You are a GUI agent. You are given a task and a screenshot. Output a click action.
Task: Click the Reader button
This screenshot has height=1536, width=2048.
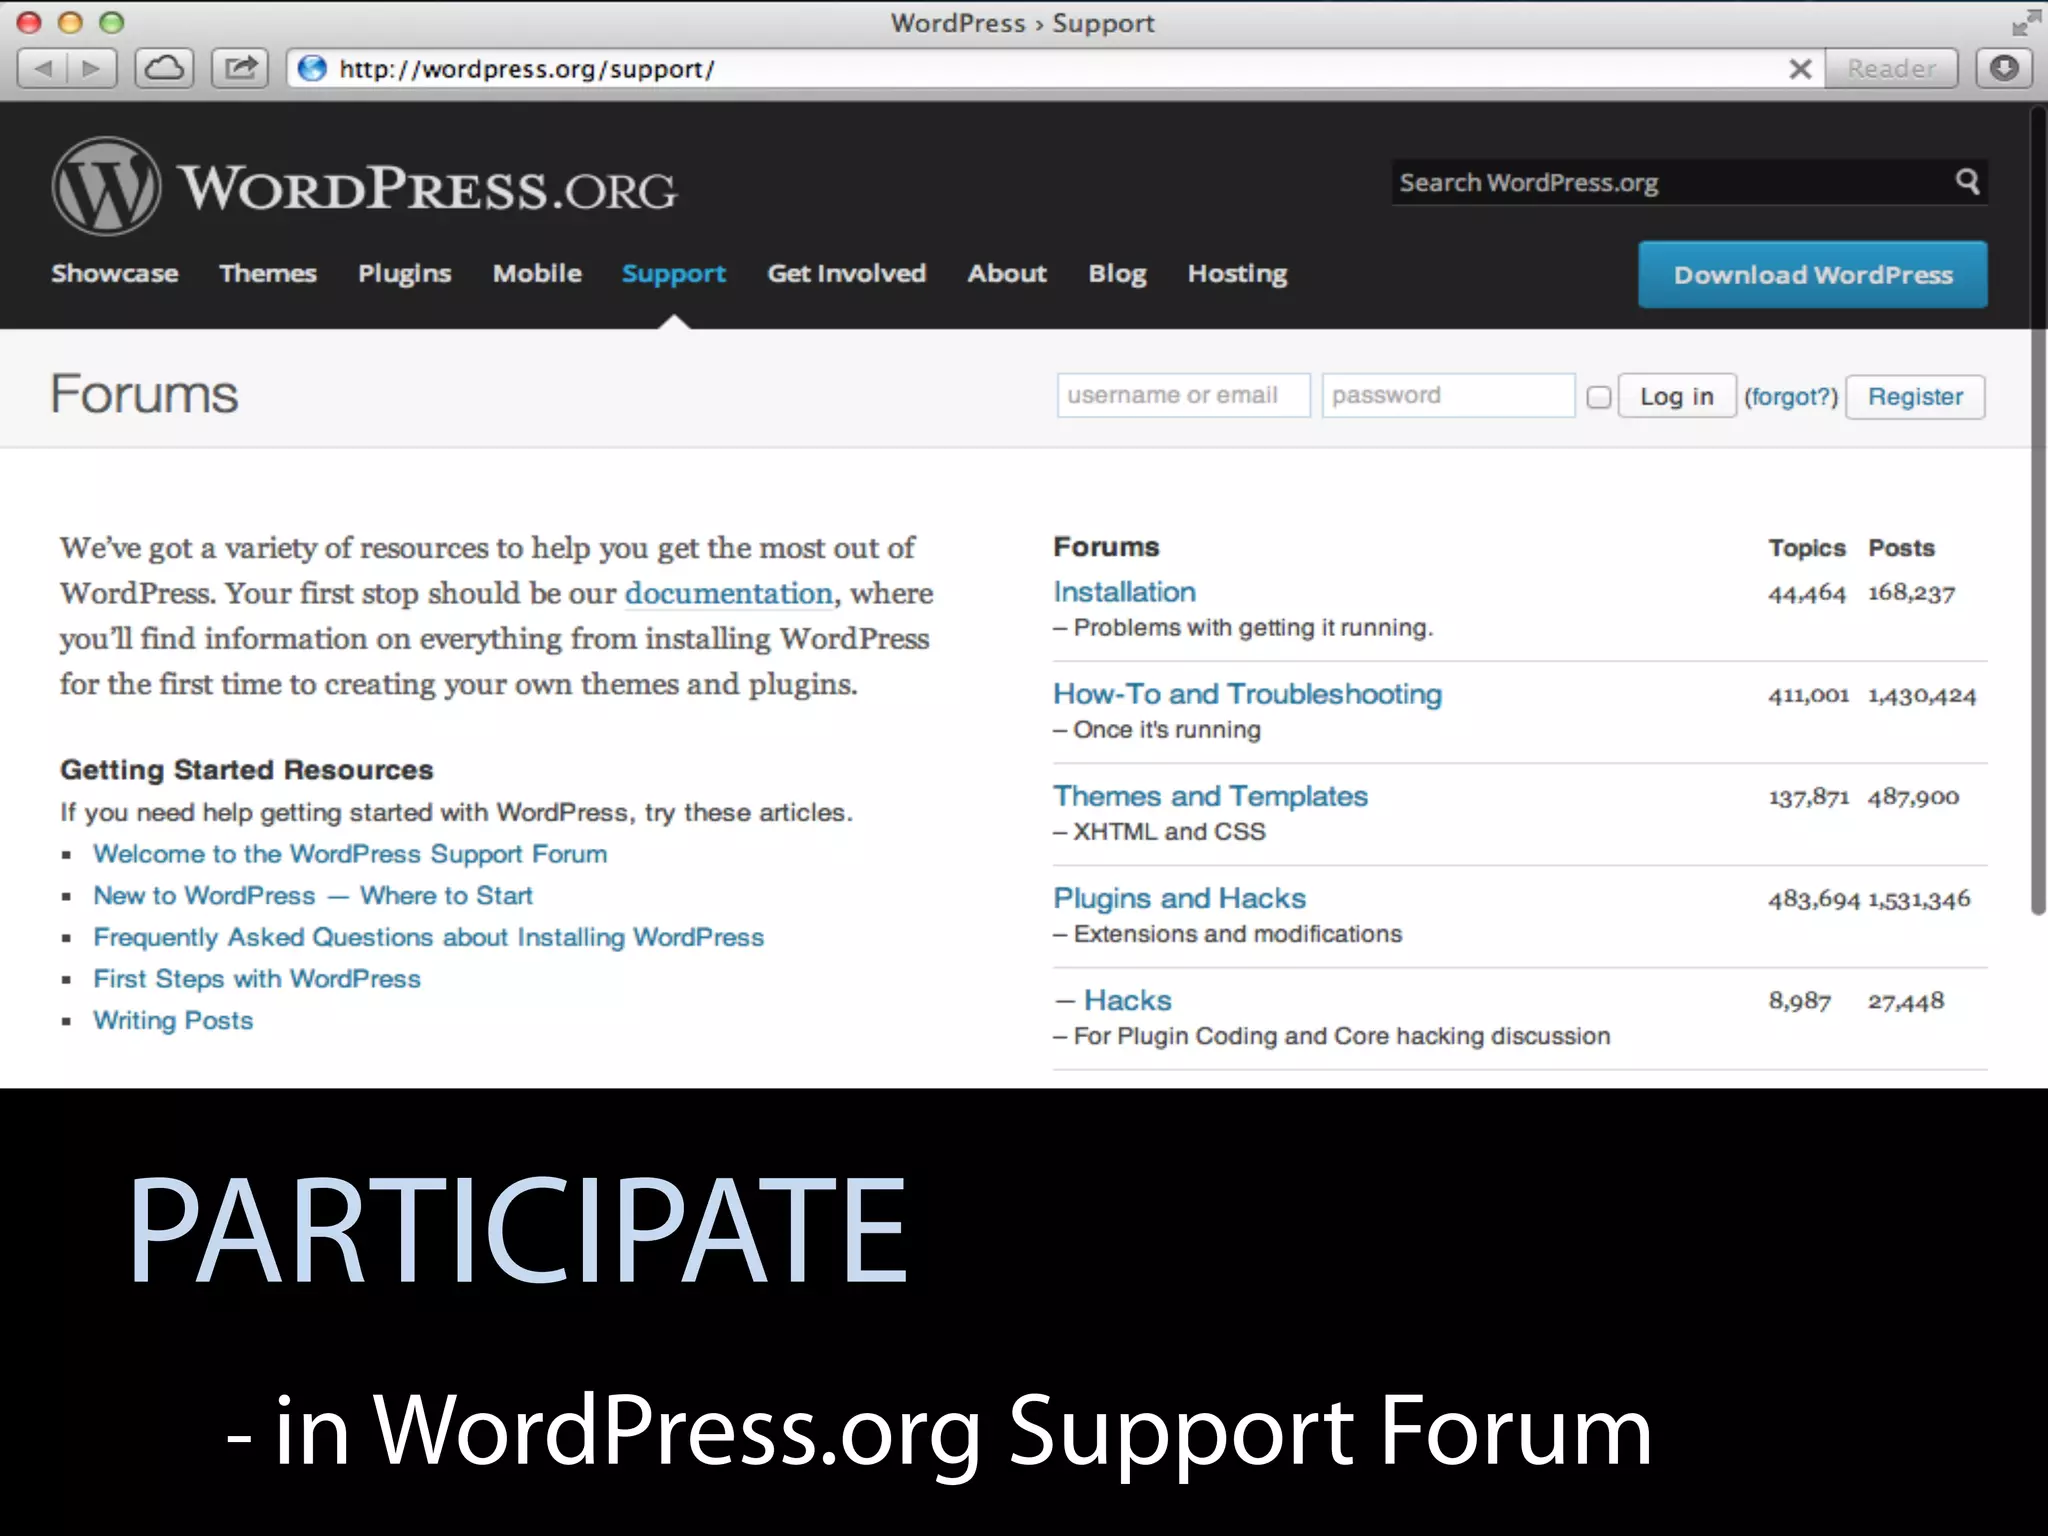1891,69
